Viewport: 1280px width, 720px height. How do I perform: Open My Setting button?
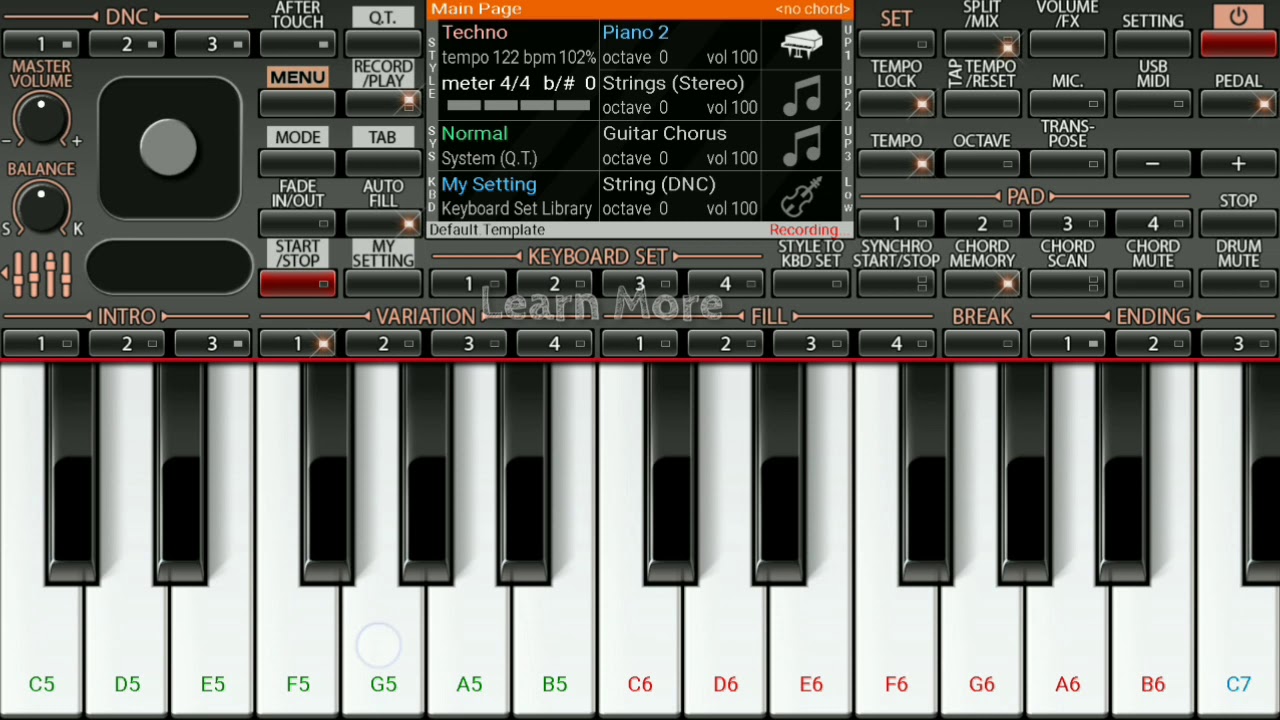[x=383, y=284]
